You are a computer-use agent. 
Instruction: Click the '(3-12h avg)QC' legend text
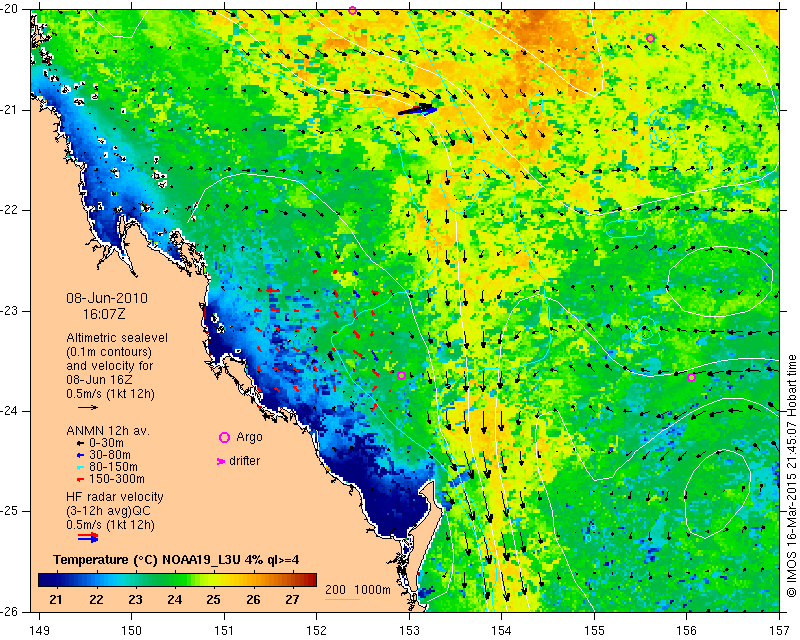[108, 511]
